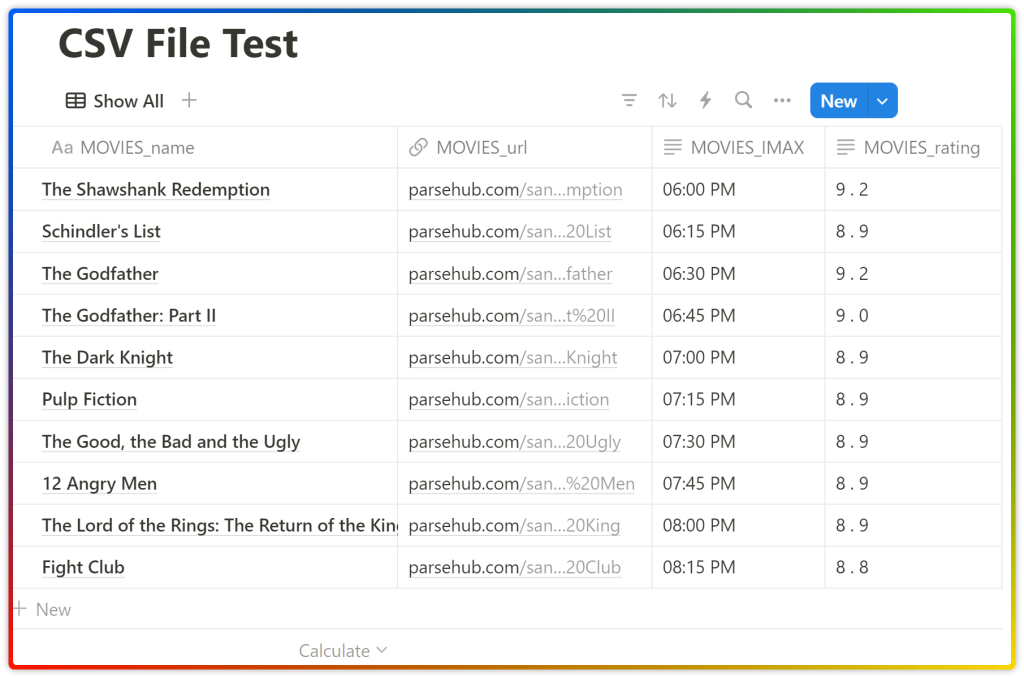Click the search magnifier icon
The height and width of the screenshot is (678, 1024).
pyautogui.click(x=743, y=101)
